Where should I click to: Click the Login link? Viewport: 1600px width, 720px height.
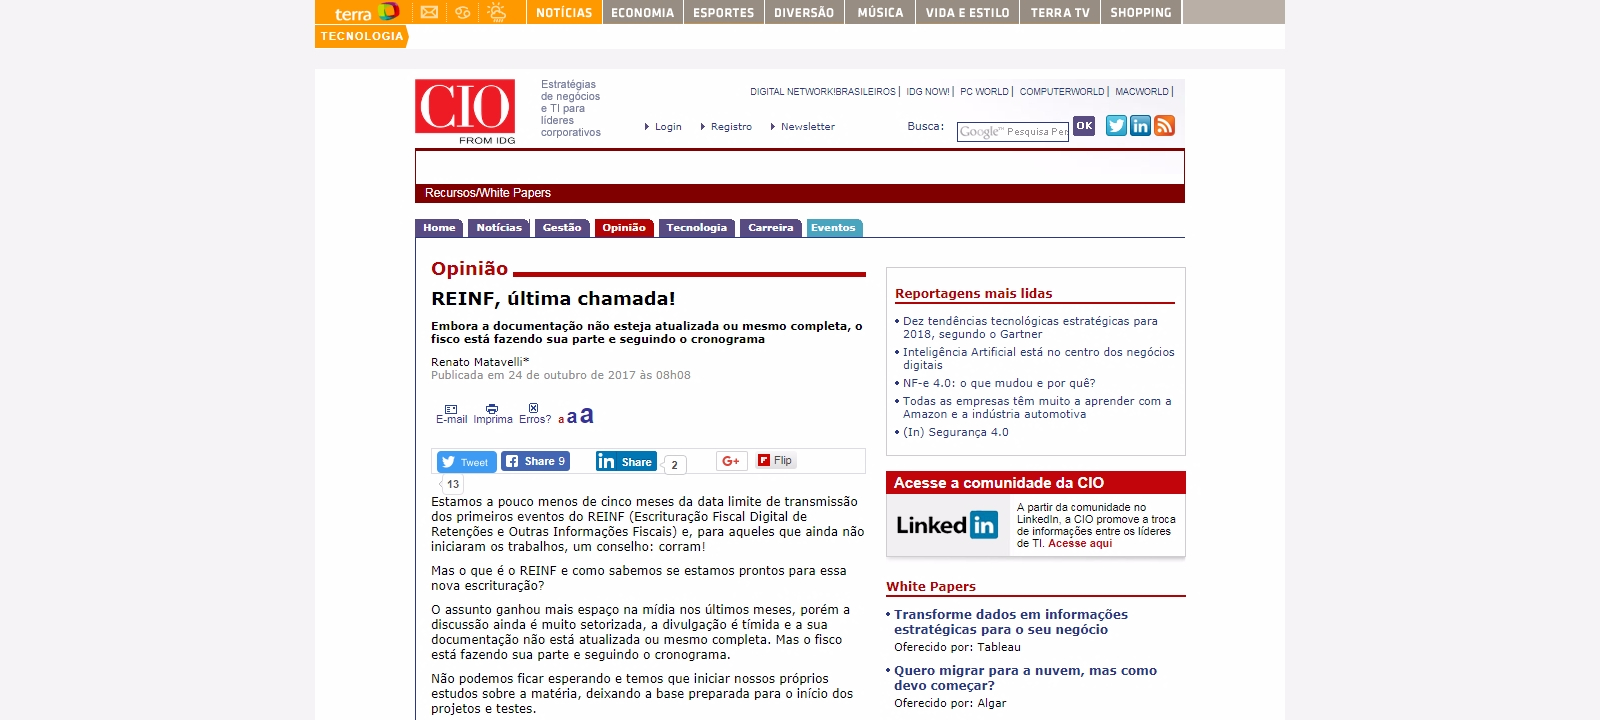coord(668,127)
